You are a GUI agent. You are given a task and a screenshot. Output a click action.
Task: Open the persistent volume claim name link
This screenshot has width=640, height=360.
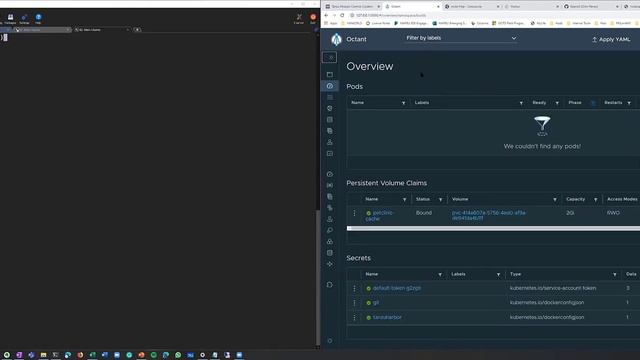[x=380, y=216]
